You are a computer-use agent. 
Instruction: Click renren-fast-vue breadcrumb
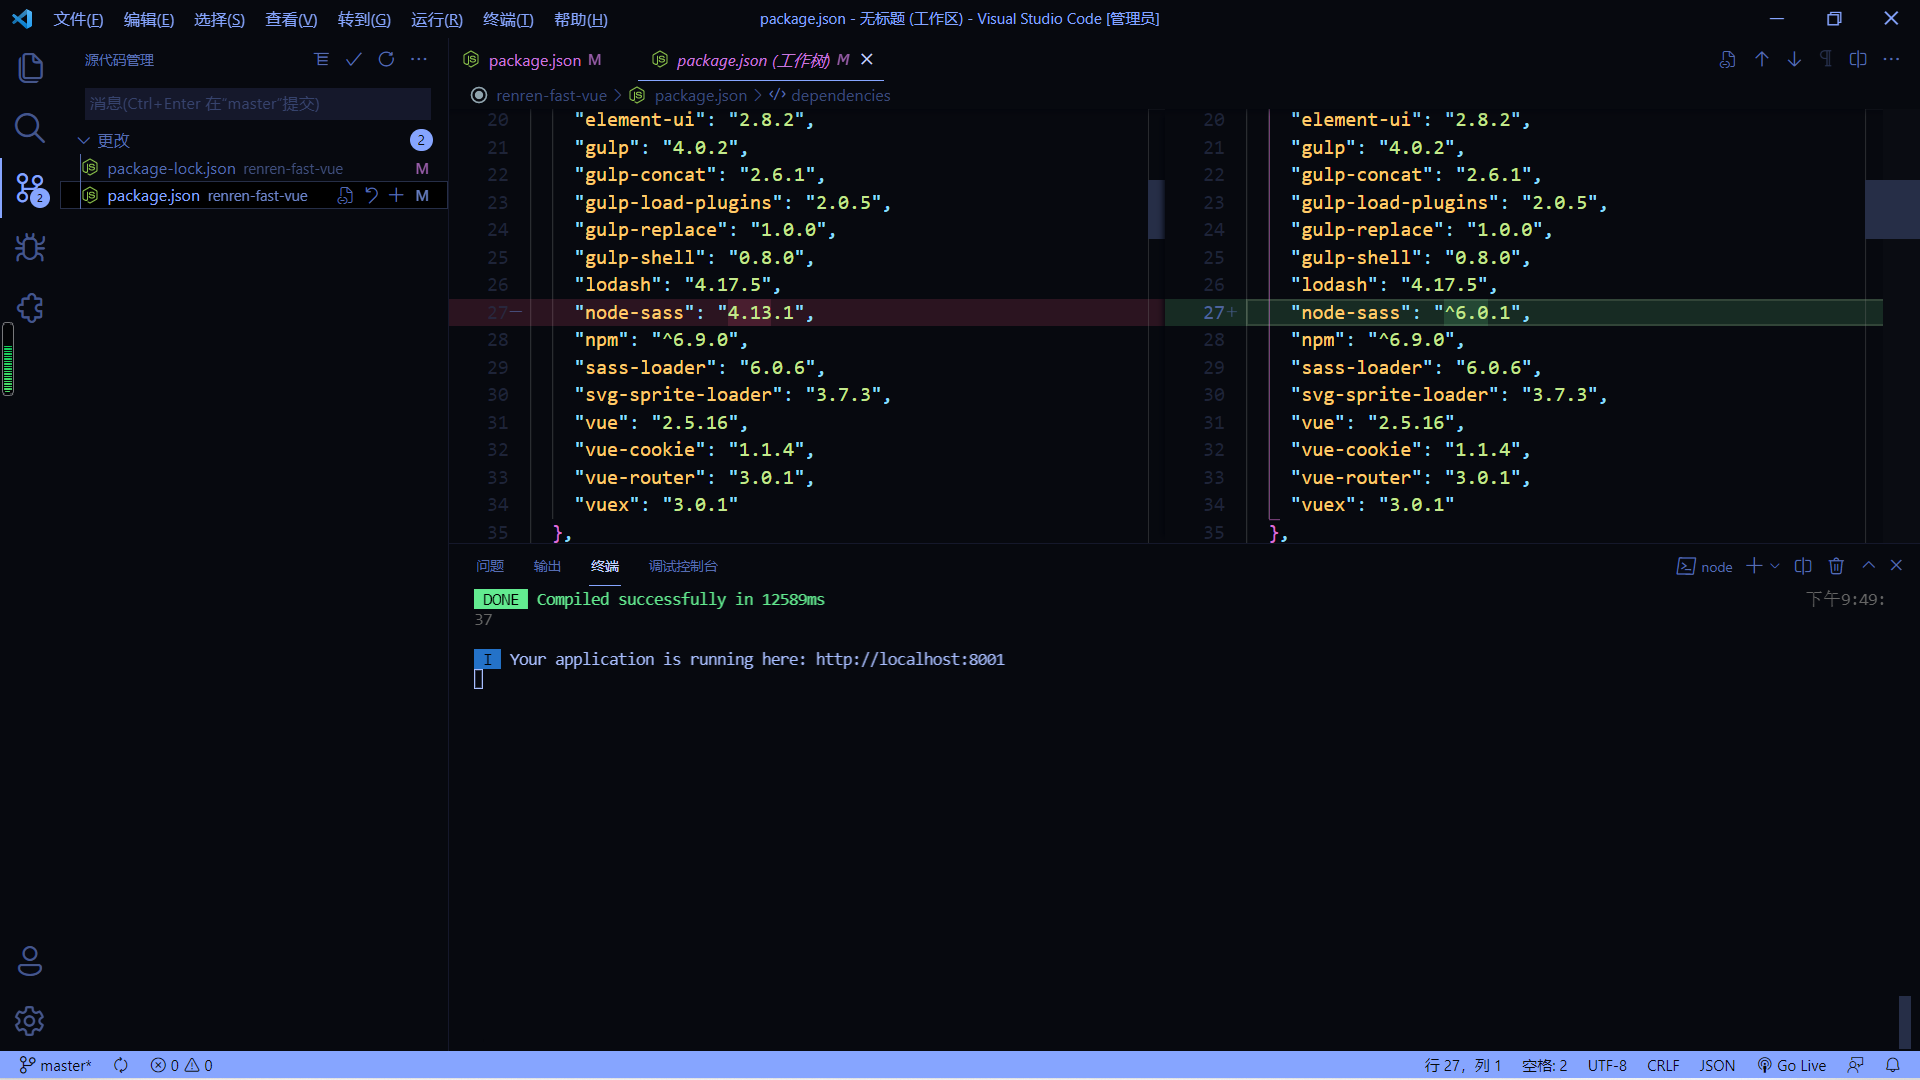[x=551, y=95]
